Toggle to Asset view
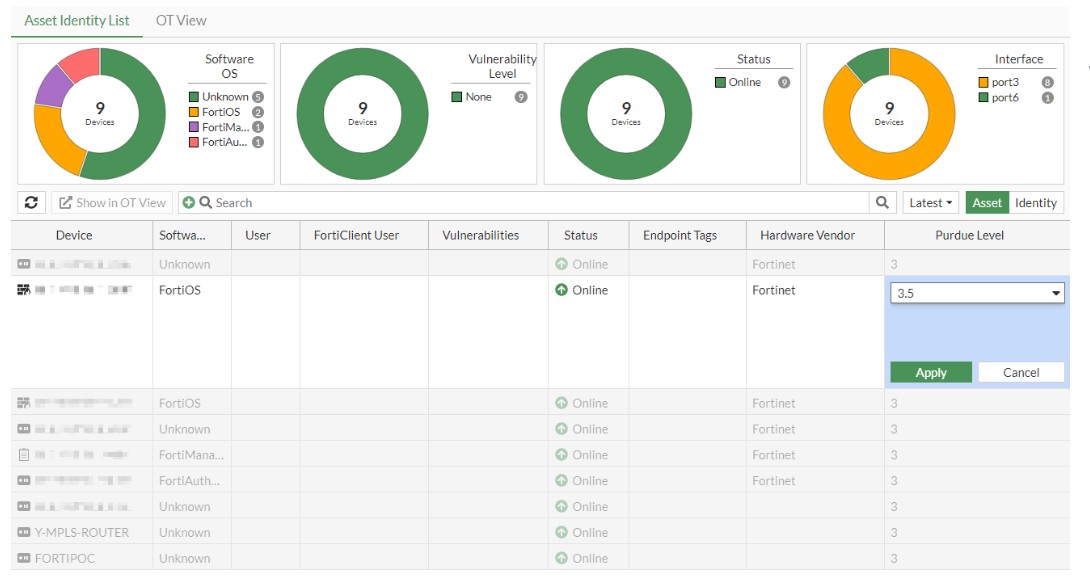The image size is (1090, 580). click(986, 203)
